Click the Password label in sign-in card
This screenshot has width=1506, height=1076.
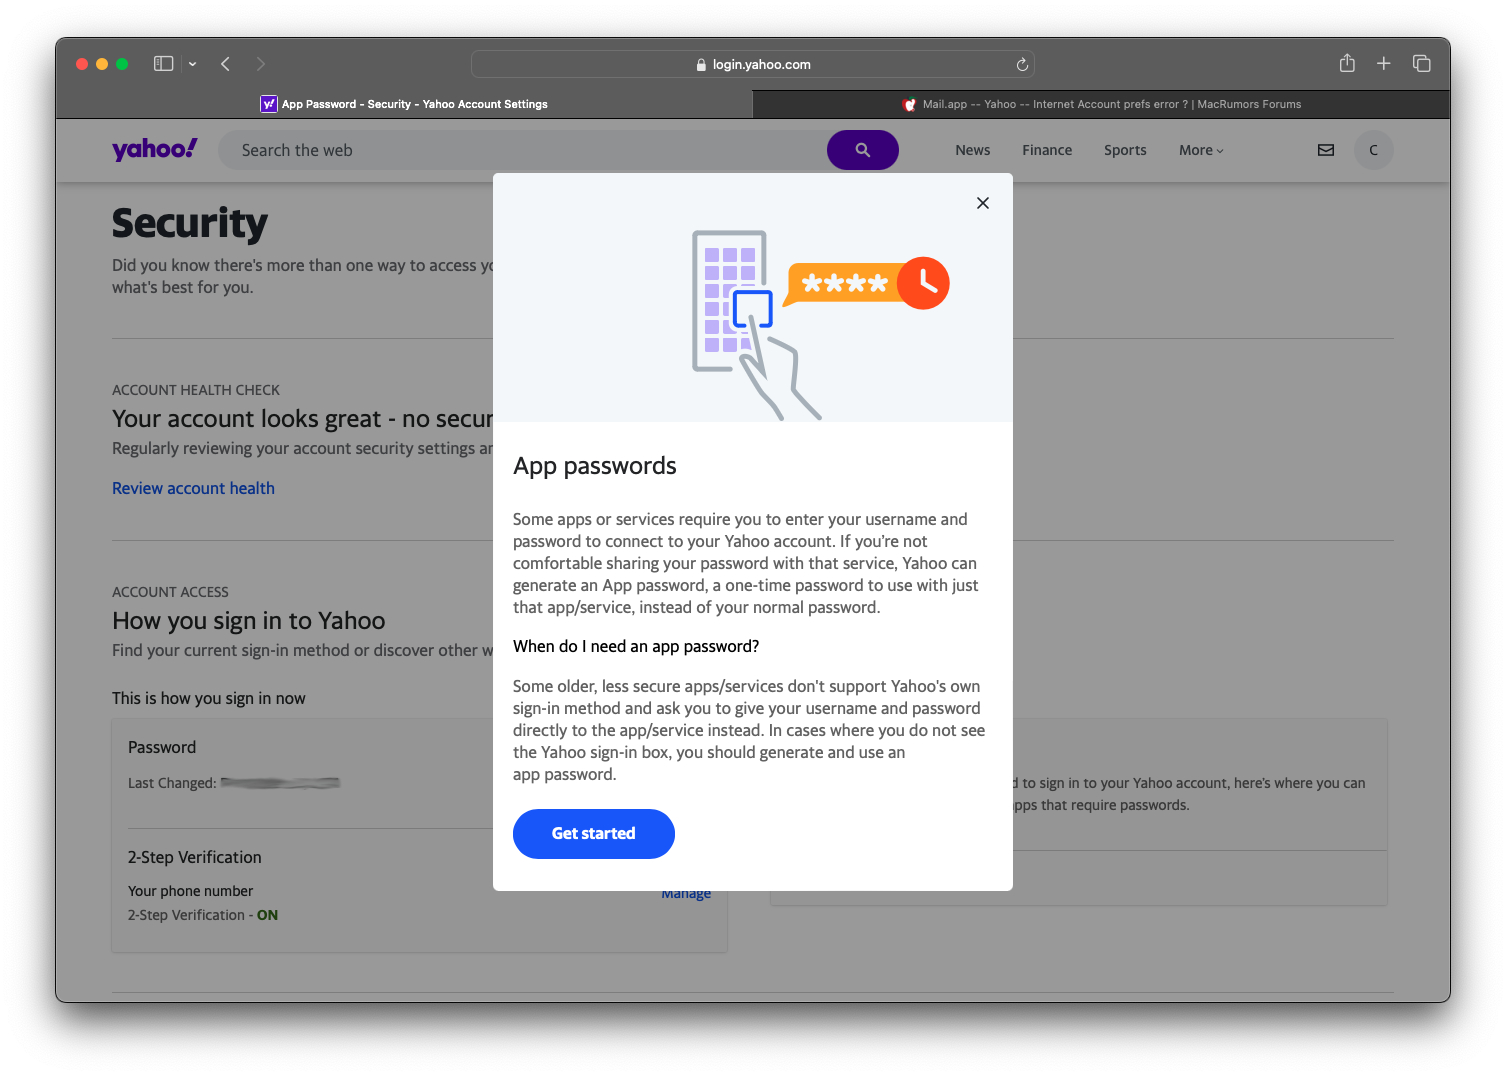tap(162, 747)
